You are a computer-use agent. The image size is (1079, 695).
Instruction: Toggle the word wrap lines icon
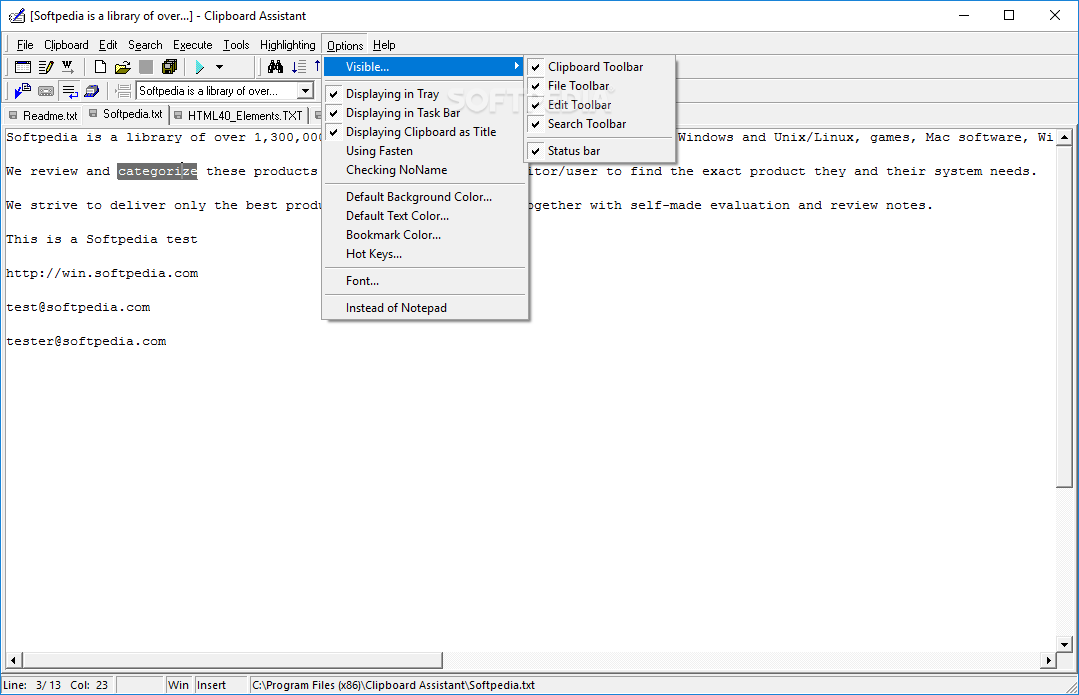(70, 91)
